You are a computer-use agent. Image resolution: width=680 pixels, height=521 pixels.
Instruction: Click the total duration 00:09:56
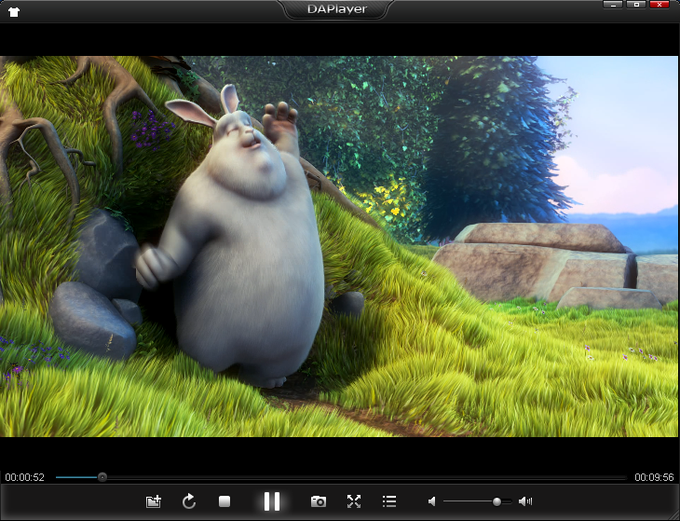654,478
